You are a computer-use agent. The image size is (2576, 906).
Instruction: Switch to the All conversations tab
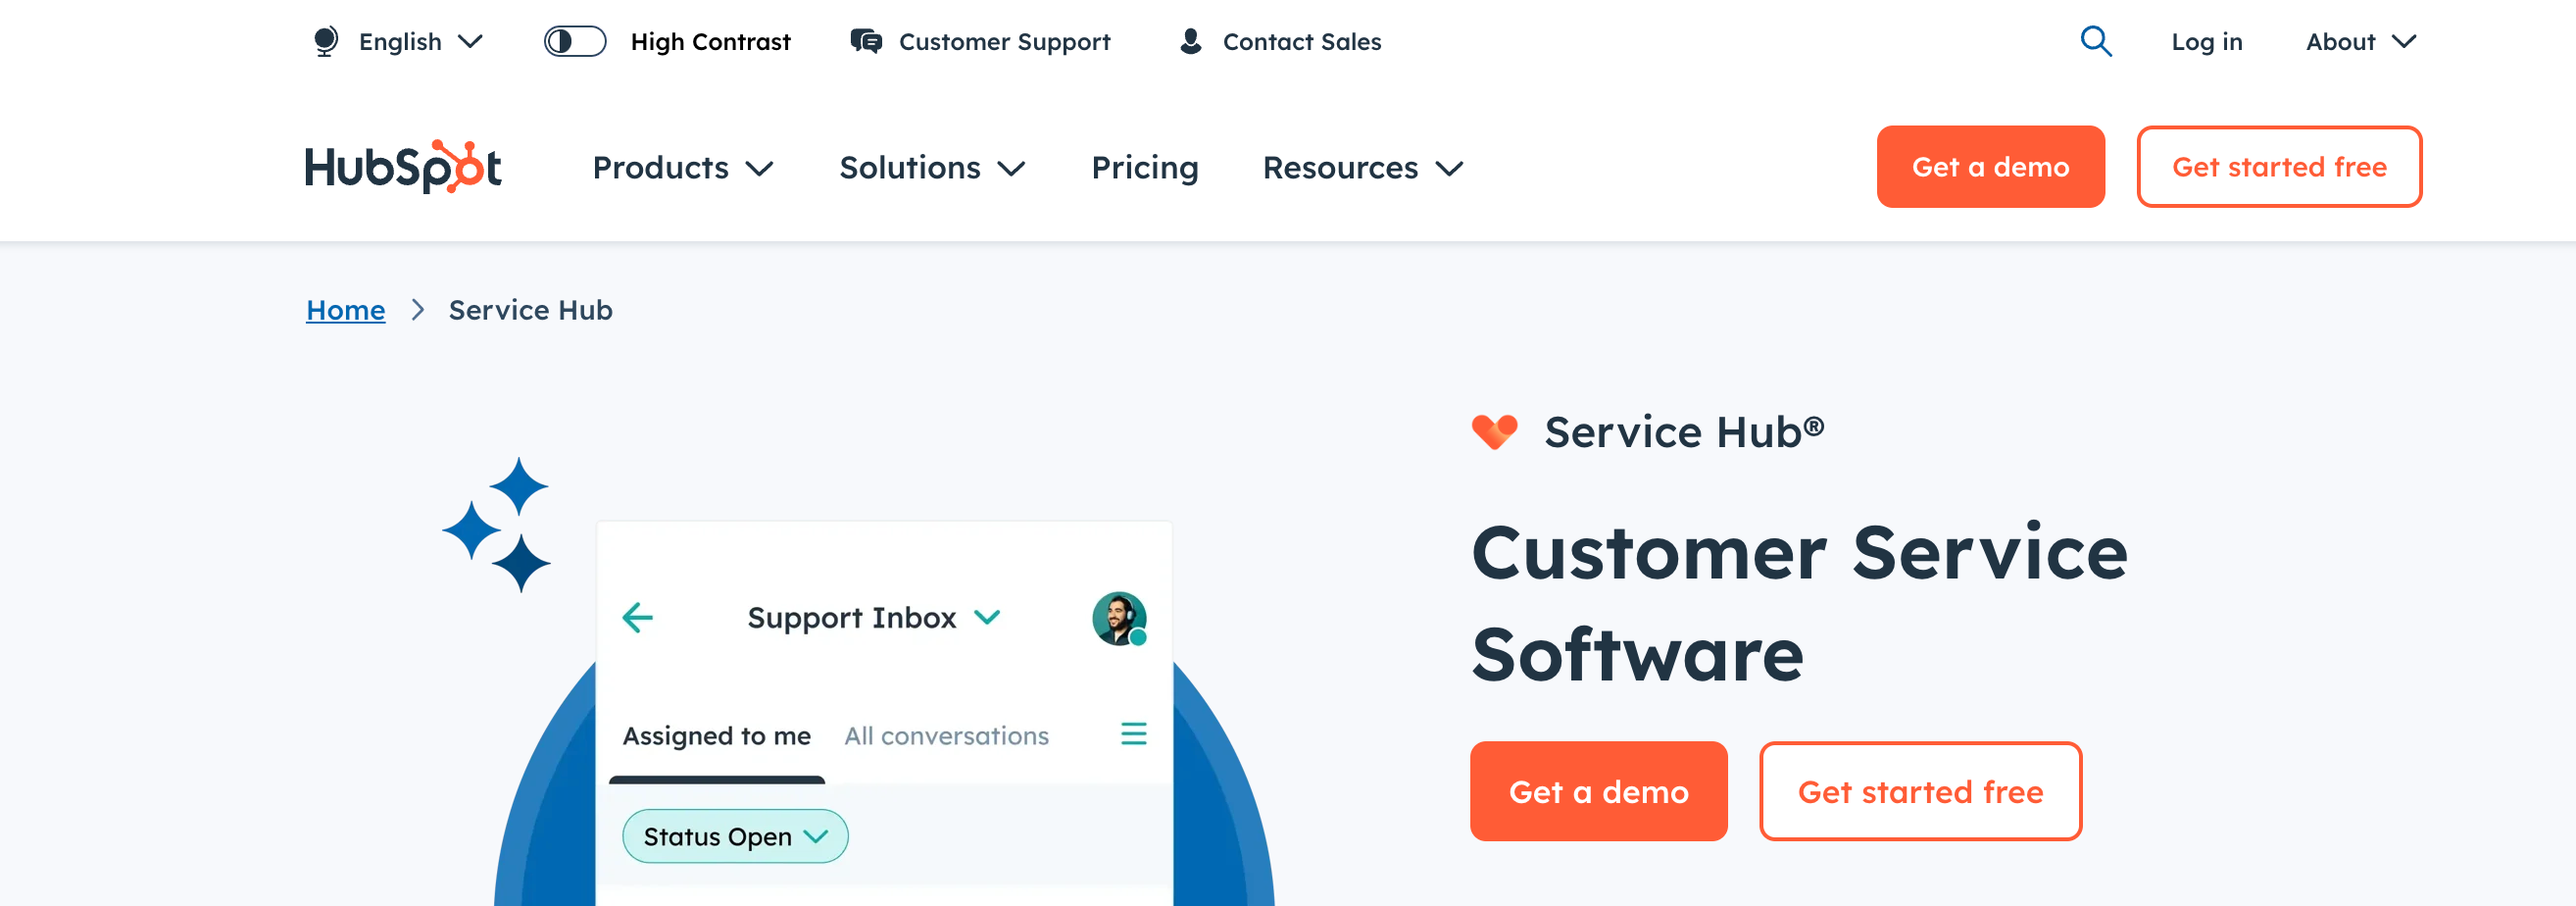coord(946,736)
